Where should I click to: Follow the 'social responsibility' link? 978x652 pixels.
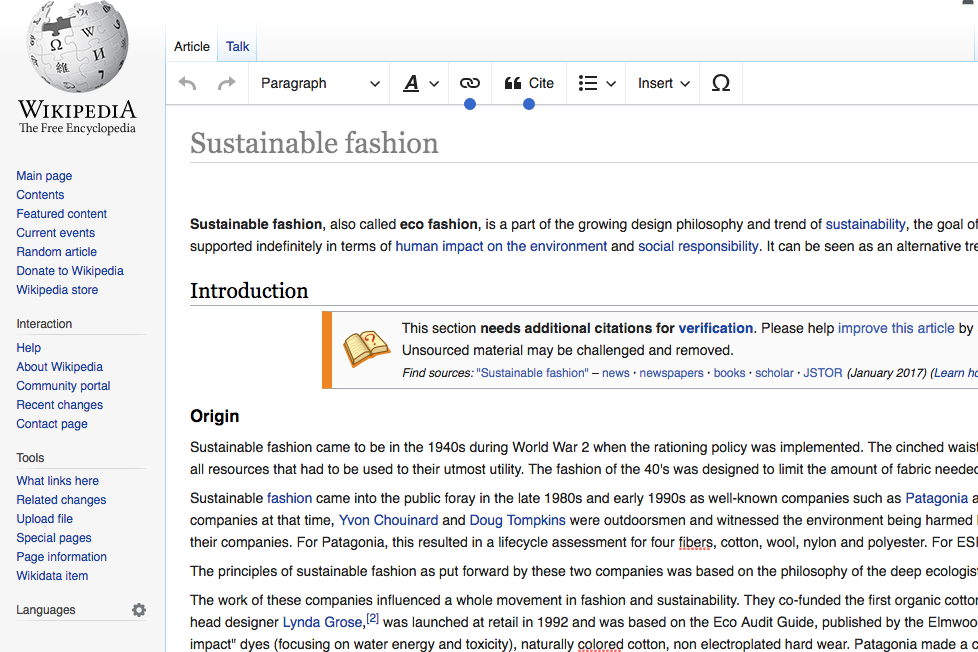pos(698,246)
